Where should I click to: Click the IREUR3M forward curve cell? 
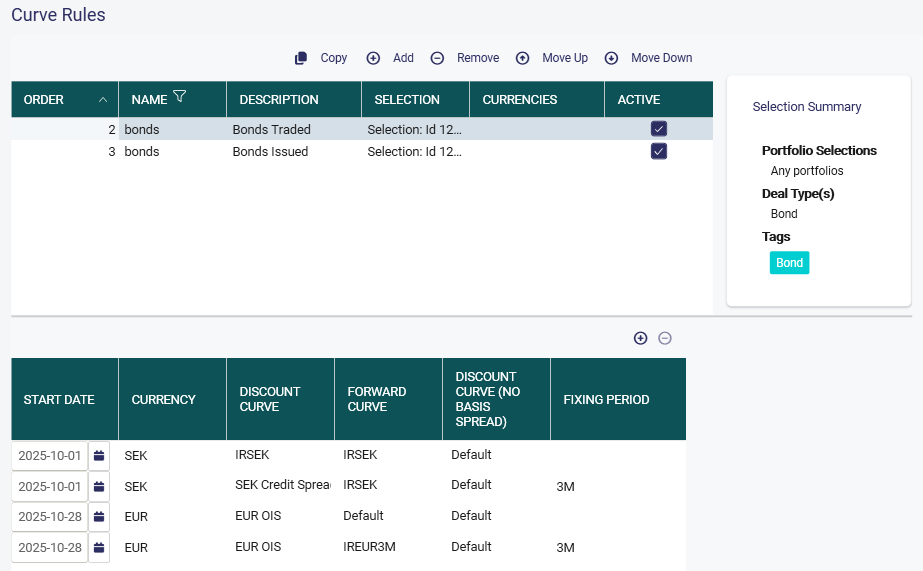pyautogui.click(x=367, y=547)
